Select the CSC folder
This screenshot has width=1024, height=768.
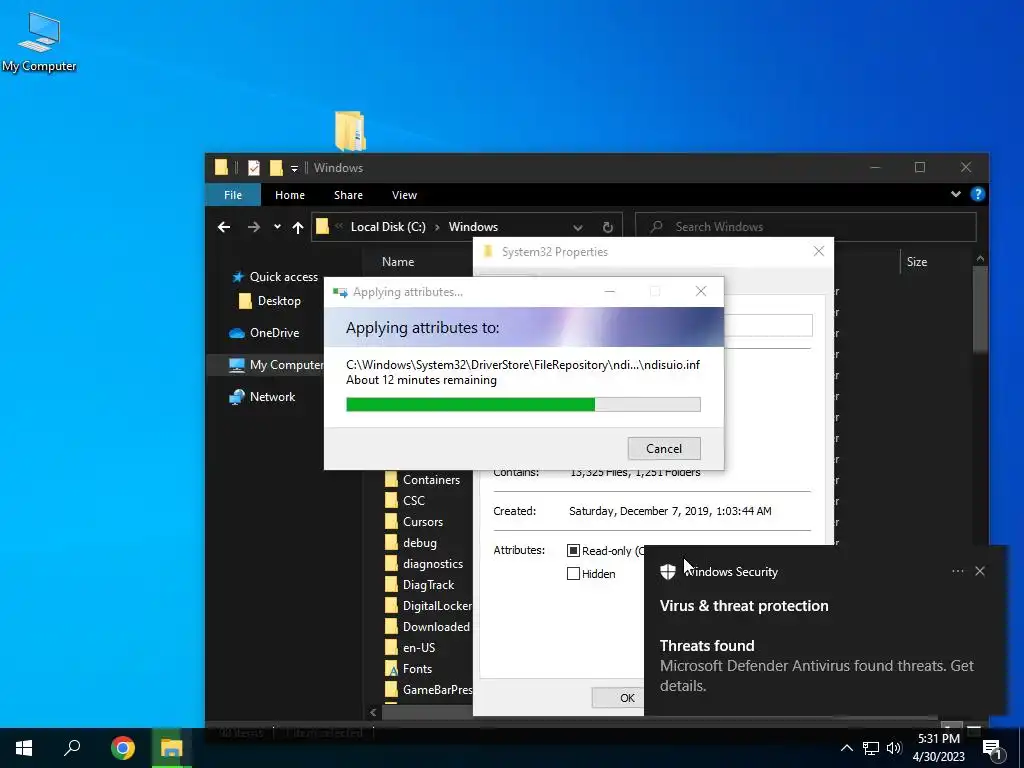click(x=405, y=500)
